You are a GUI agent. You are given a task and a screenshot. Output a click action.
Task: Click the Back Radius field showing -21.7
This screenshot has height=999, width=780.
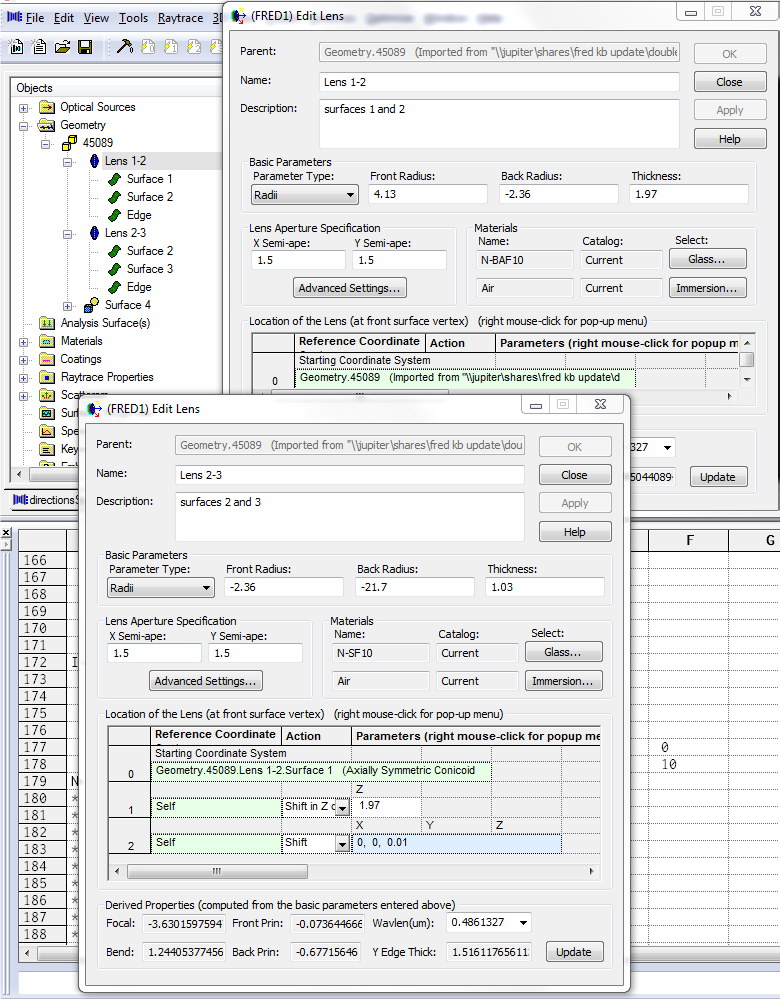414,587
